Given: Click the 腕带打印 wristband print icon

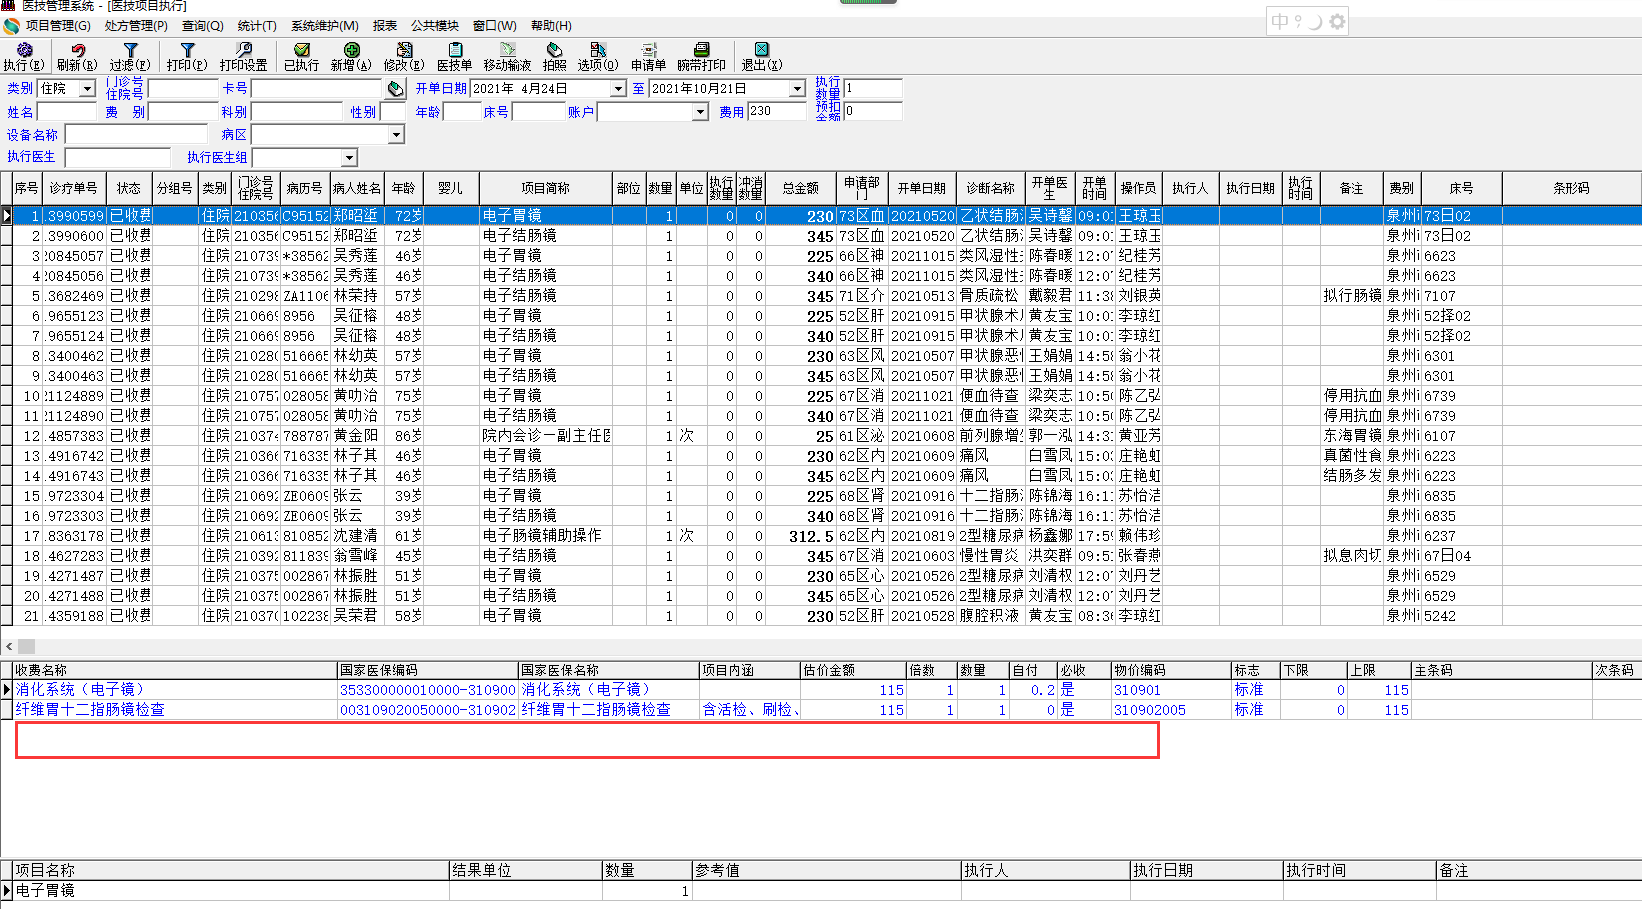Looking at the screenshot, I should pyautogui.click(x=701, y=56).
